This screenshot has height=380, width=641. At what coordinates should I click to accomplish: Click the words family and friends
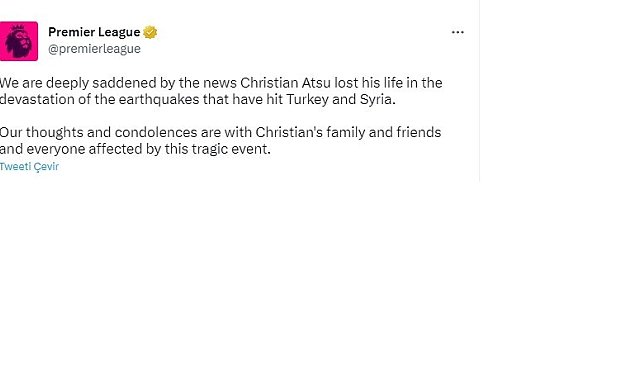click(x=383, y=132)
